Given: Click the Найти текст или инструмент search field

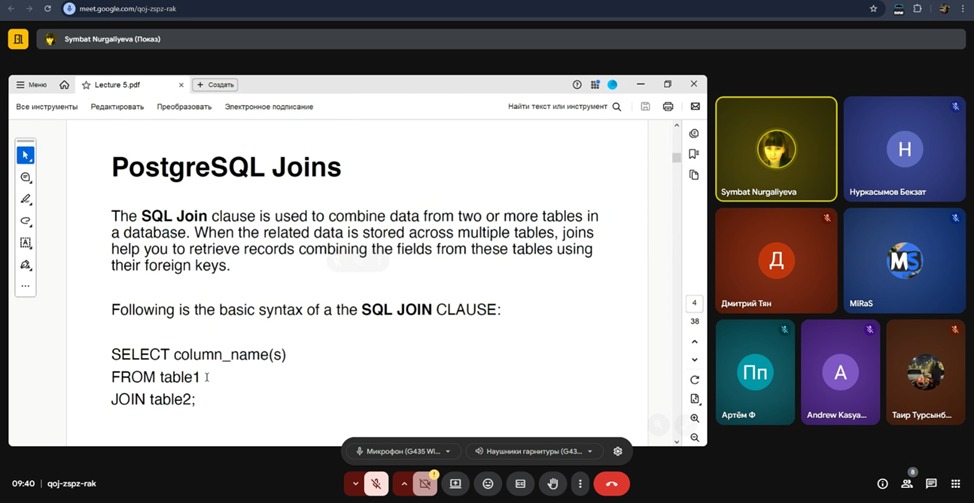Looking at the screenshot, I should coord(564,106).
